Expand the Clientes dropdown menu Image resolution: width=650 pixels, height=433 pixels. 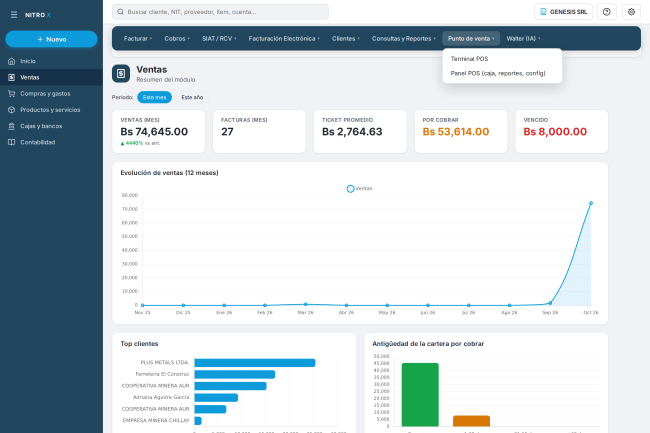click(346, 39)
